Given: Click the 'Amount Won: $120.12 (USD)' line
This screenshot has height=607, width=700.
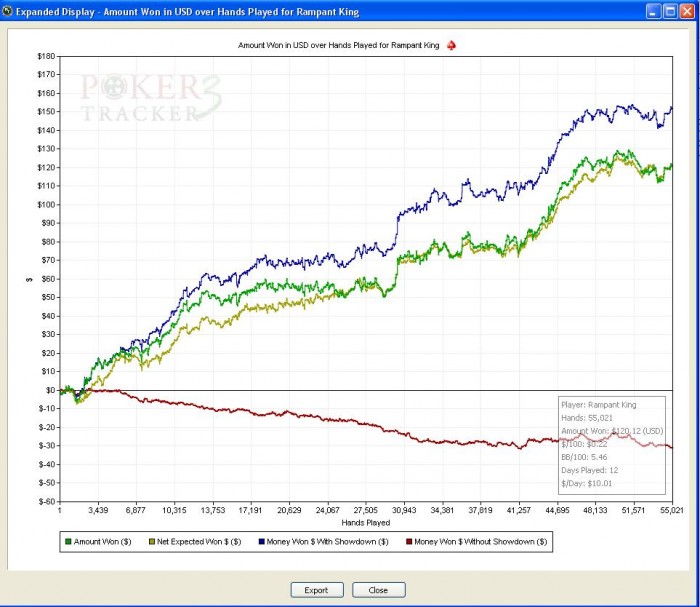Looking at the screenshot, I should point(612,431).
